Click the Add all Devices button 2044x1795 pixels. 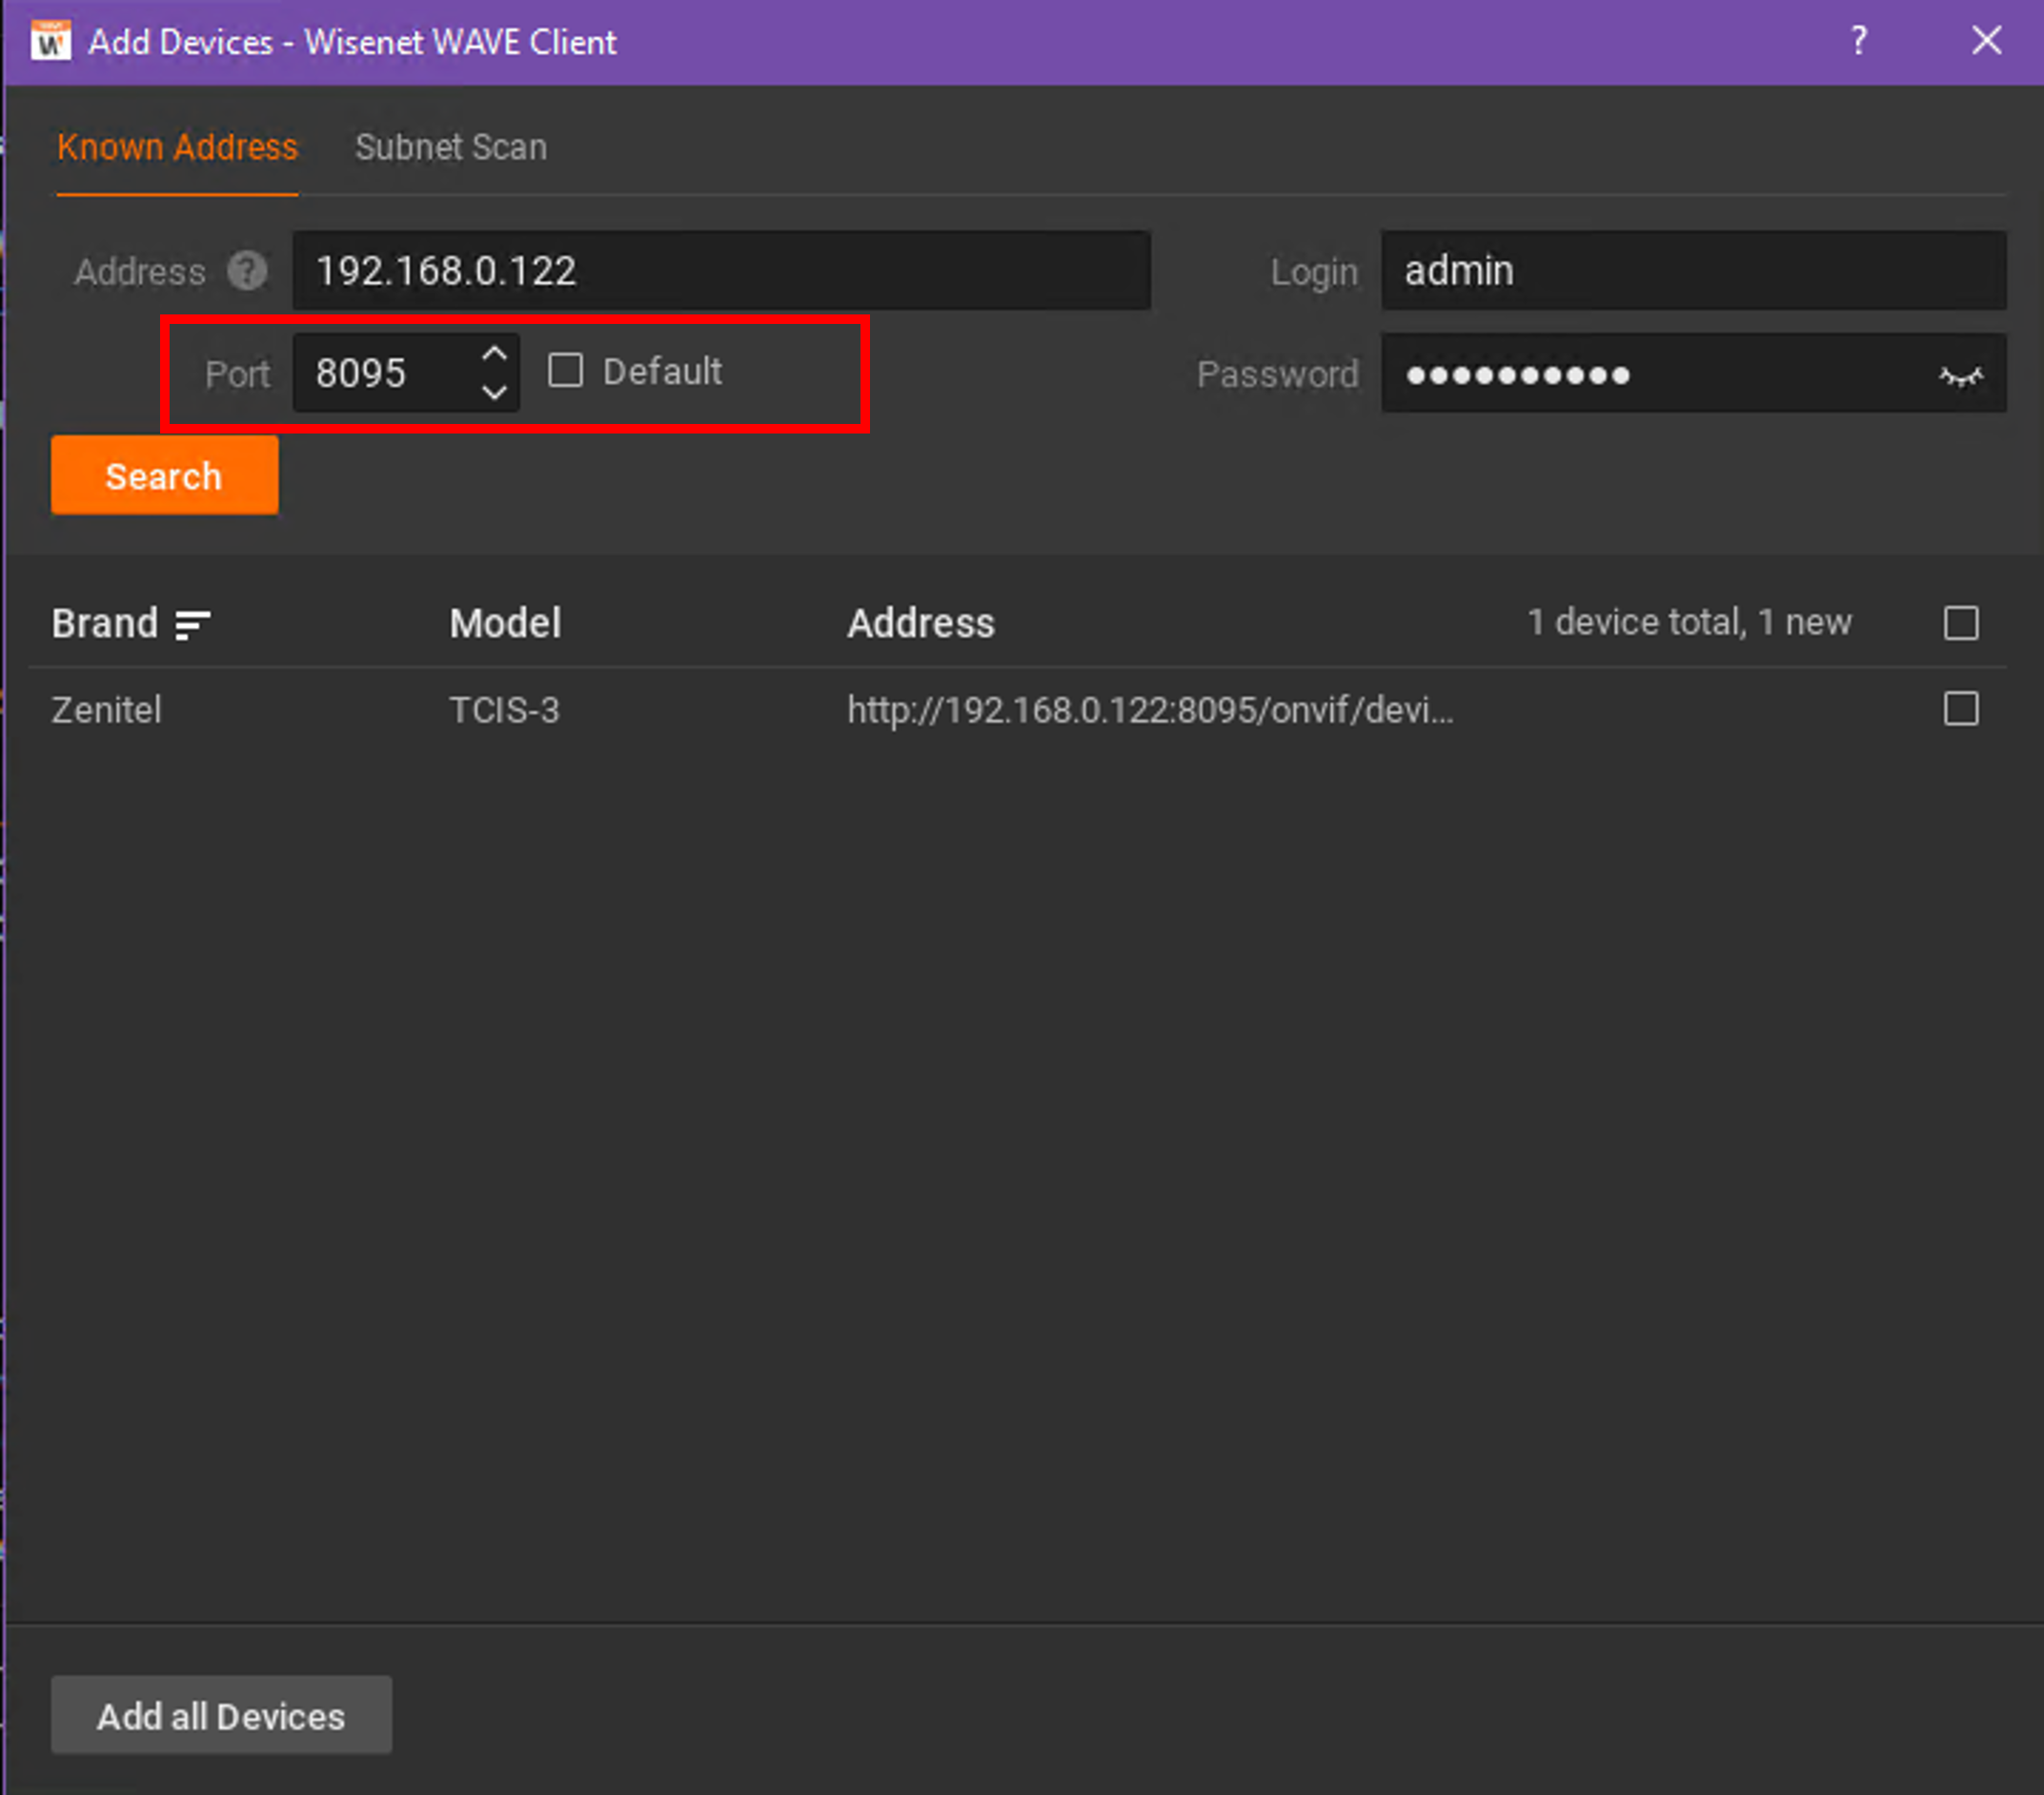[x=221, y=1715]
